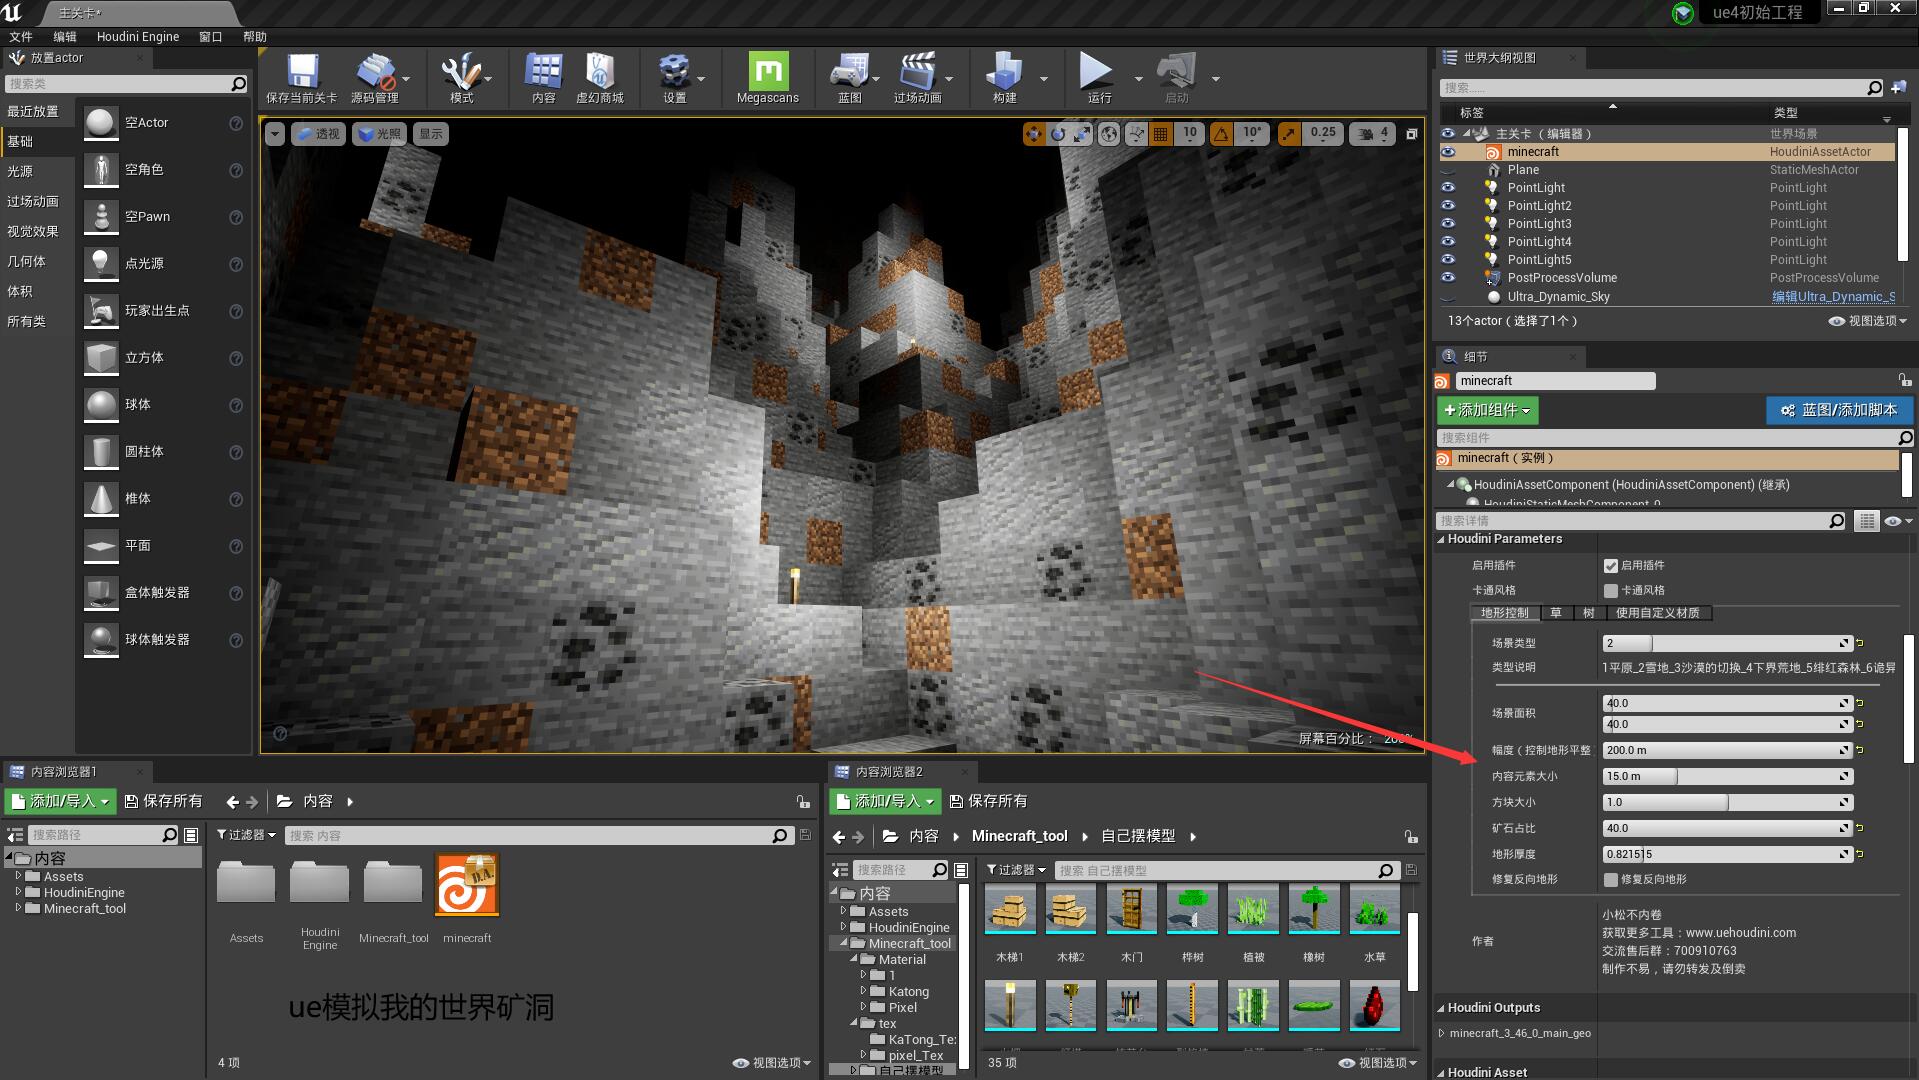Expand the Houdini Outputs section

click(x=1441, y=1008)
